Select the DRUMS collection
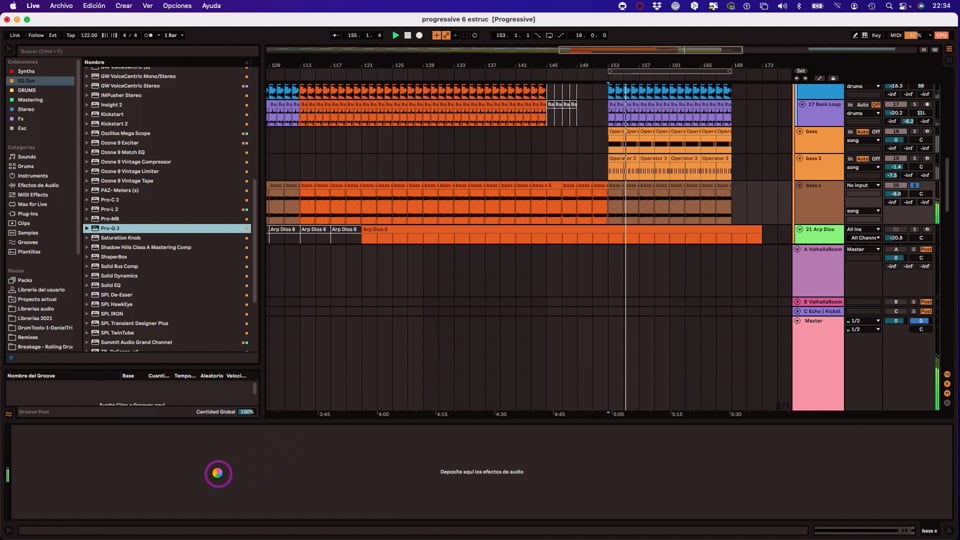The height and width of the screenshot is (540, 960). (27, 90)
